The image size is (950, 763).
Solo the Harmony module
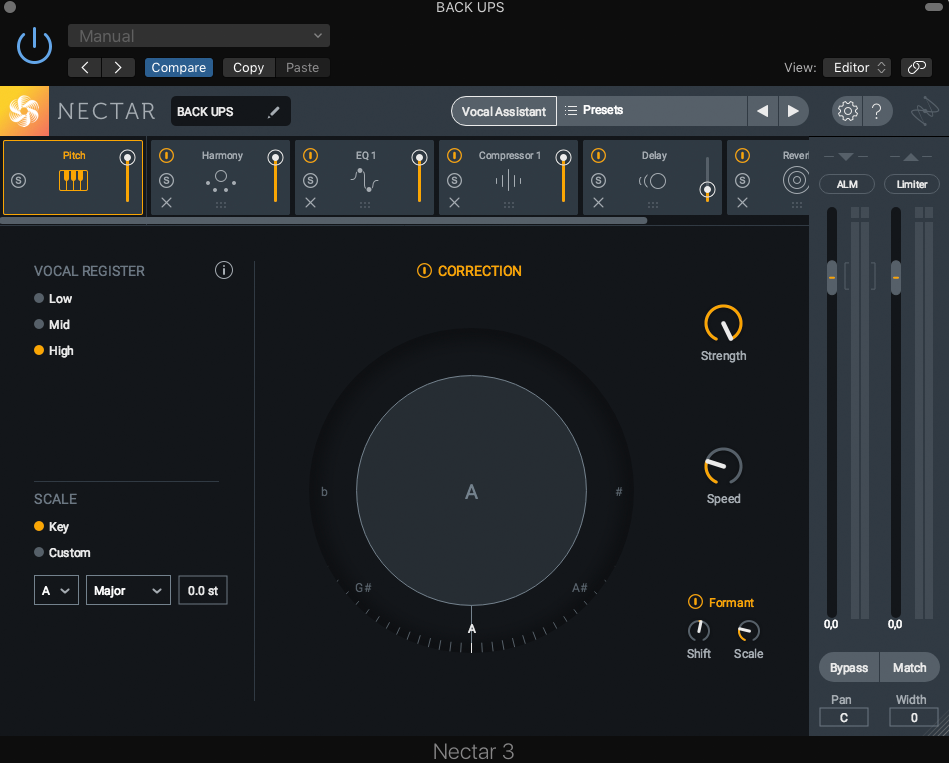(x=167, y=180)
